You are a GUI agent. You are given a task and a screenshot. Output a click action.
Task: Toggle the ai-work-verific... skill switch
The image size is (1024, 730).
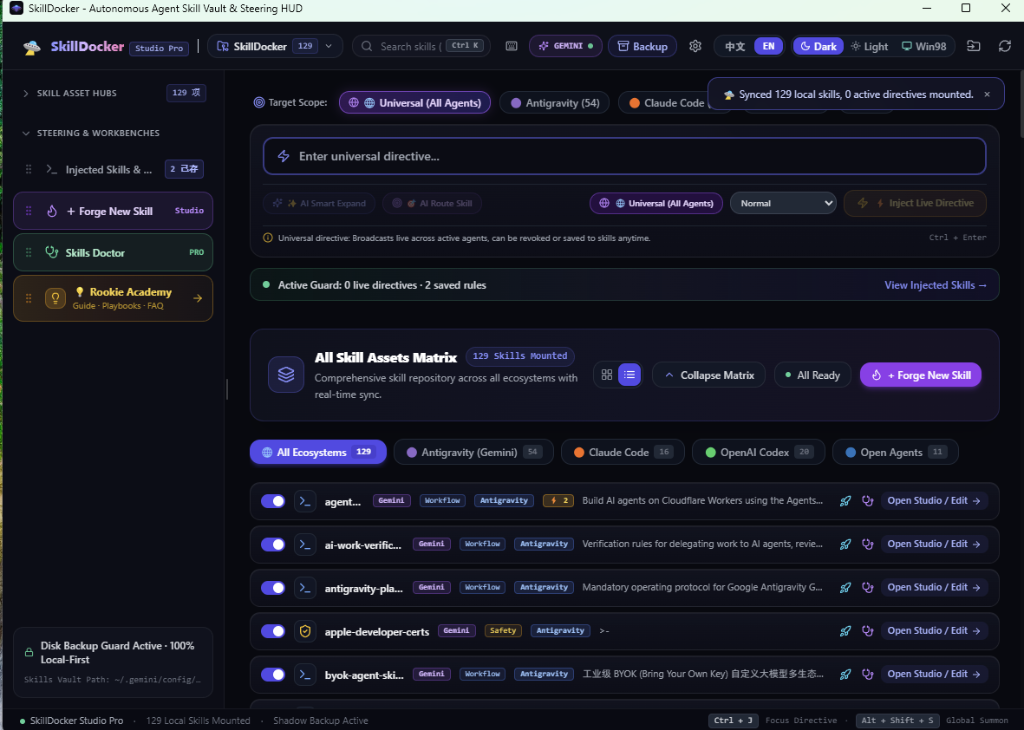pos(273,544)
